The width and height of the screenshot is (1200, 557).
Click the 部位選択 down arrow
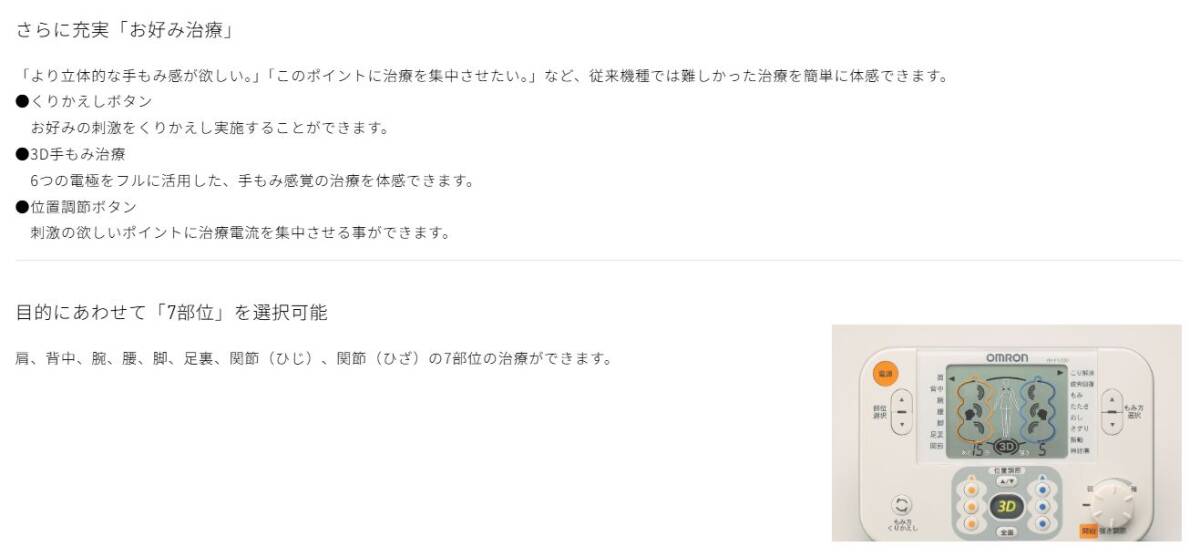902,424
